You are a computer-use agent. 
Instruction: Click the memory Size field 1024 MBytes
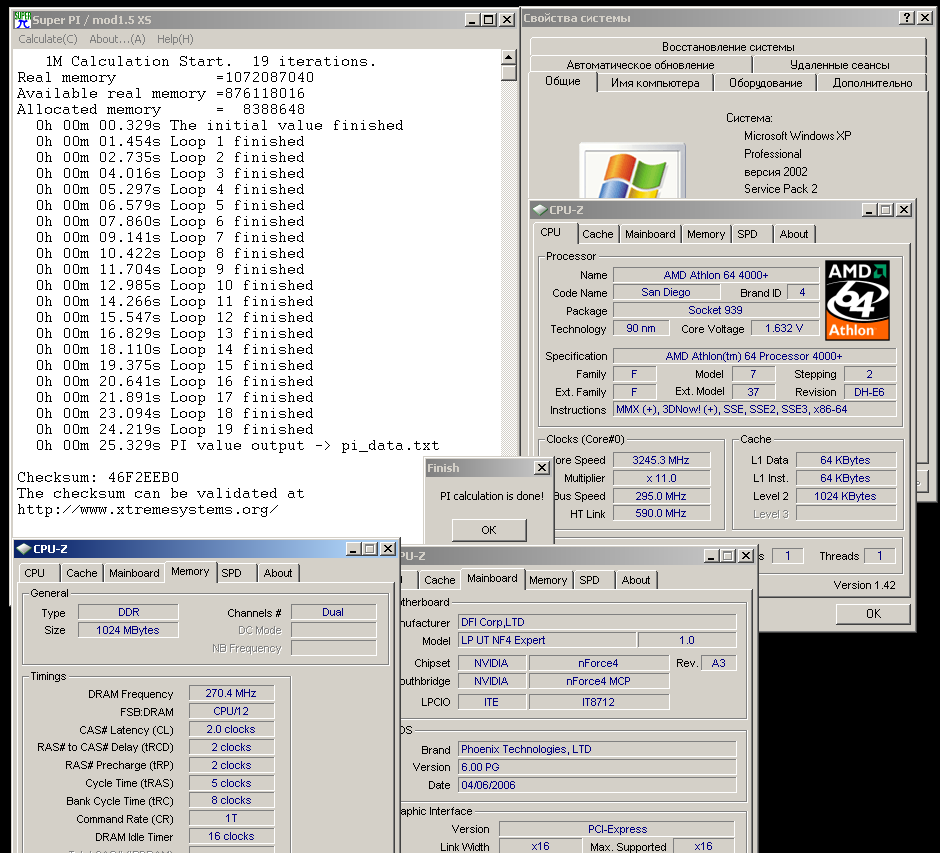[128, 630]
